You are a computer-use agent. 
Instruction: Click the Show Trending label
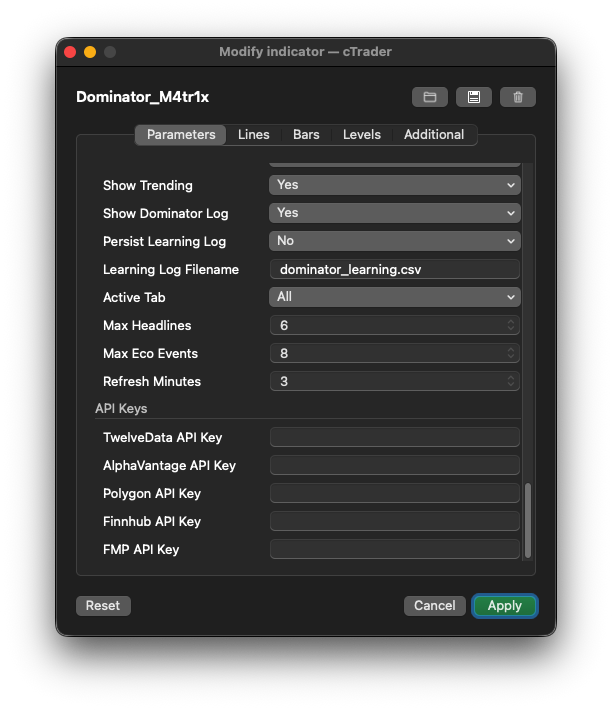(148, 185)
